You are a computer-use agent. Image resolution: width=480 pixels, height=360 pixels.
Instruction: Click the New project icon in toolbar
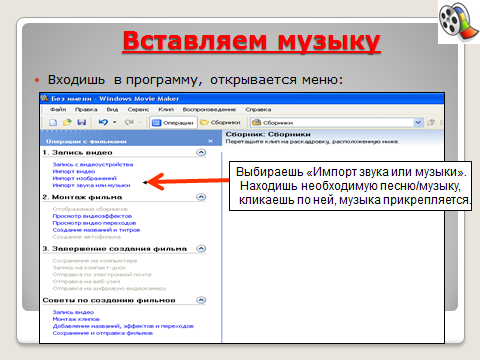[53, 122]
